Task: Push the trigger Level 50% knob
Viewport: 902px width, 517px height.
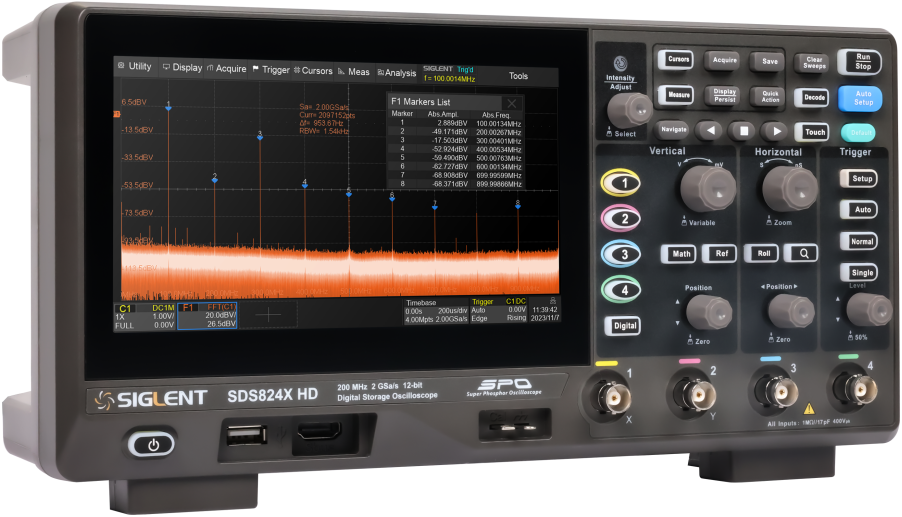Action: point(869,309)
